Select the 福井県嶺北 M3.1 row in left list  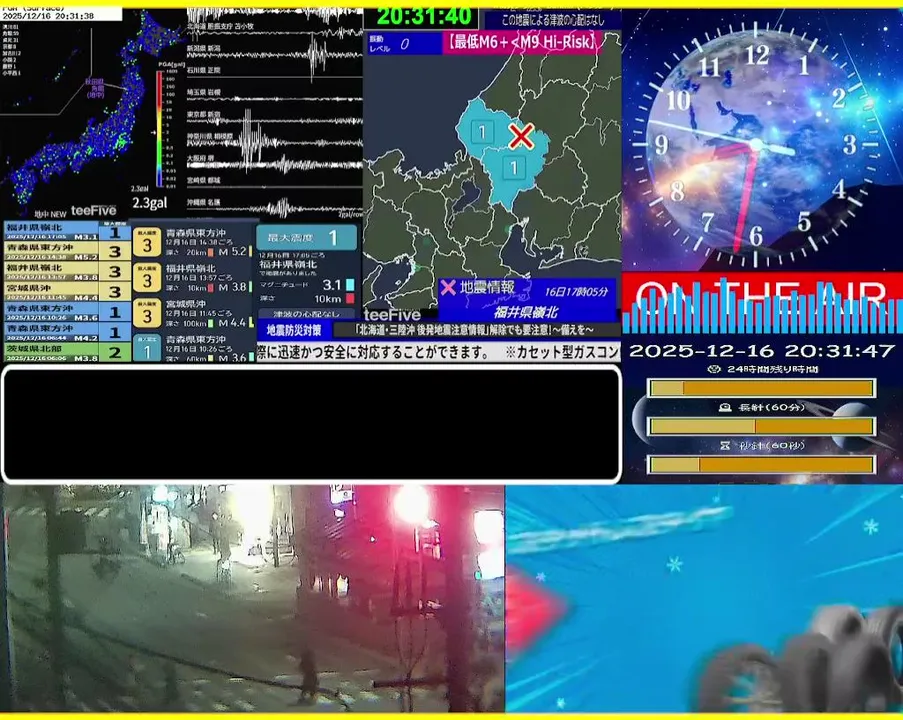point(67,231)
